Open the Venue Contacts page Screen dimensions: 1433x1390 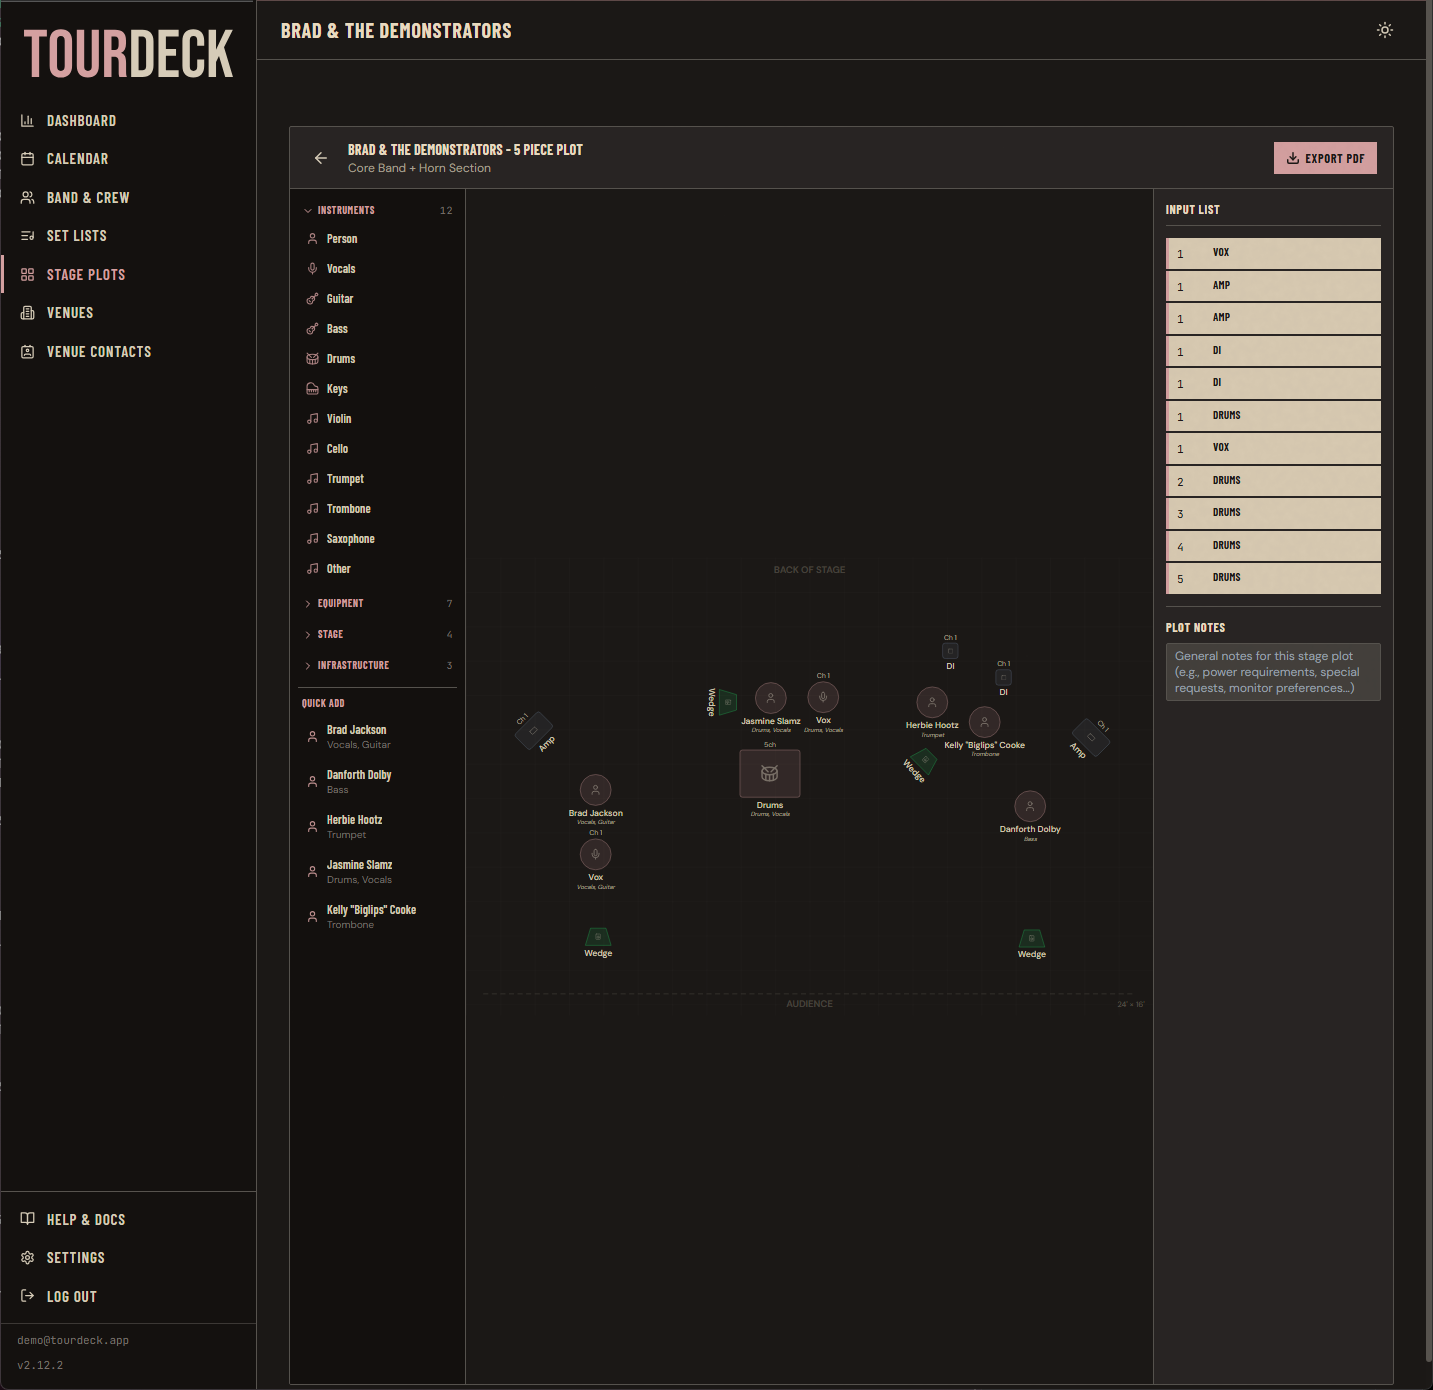pos(99,351)
